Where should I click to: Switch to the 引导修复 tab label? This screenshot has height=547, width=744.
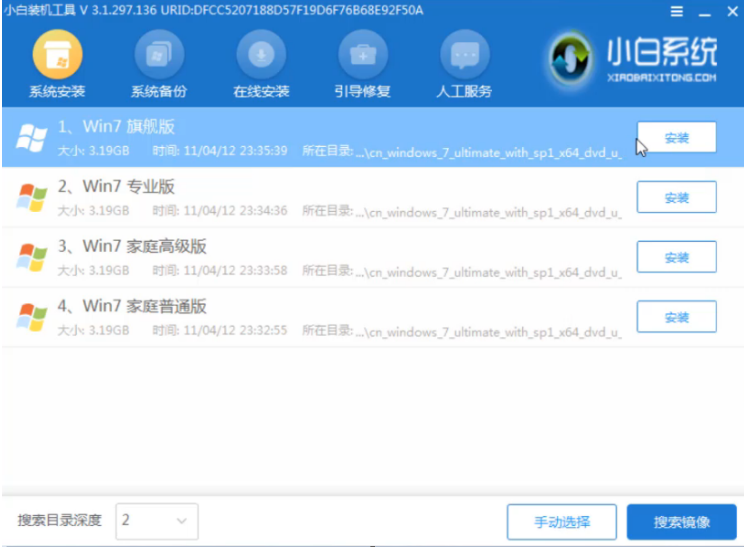363,91
